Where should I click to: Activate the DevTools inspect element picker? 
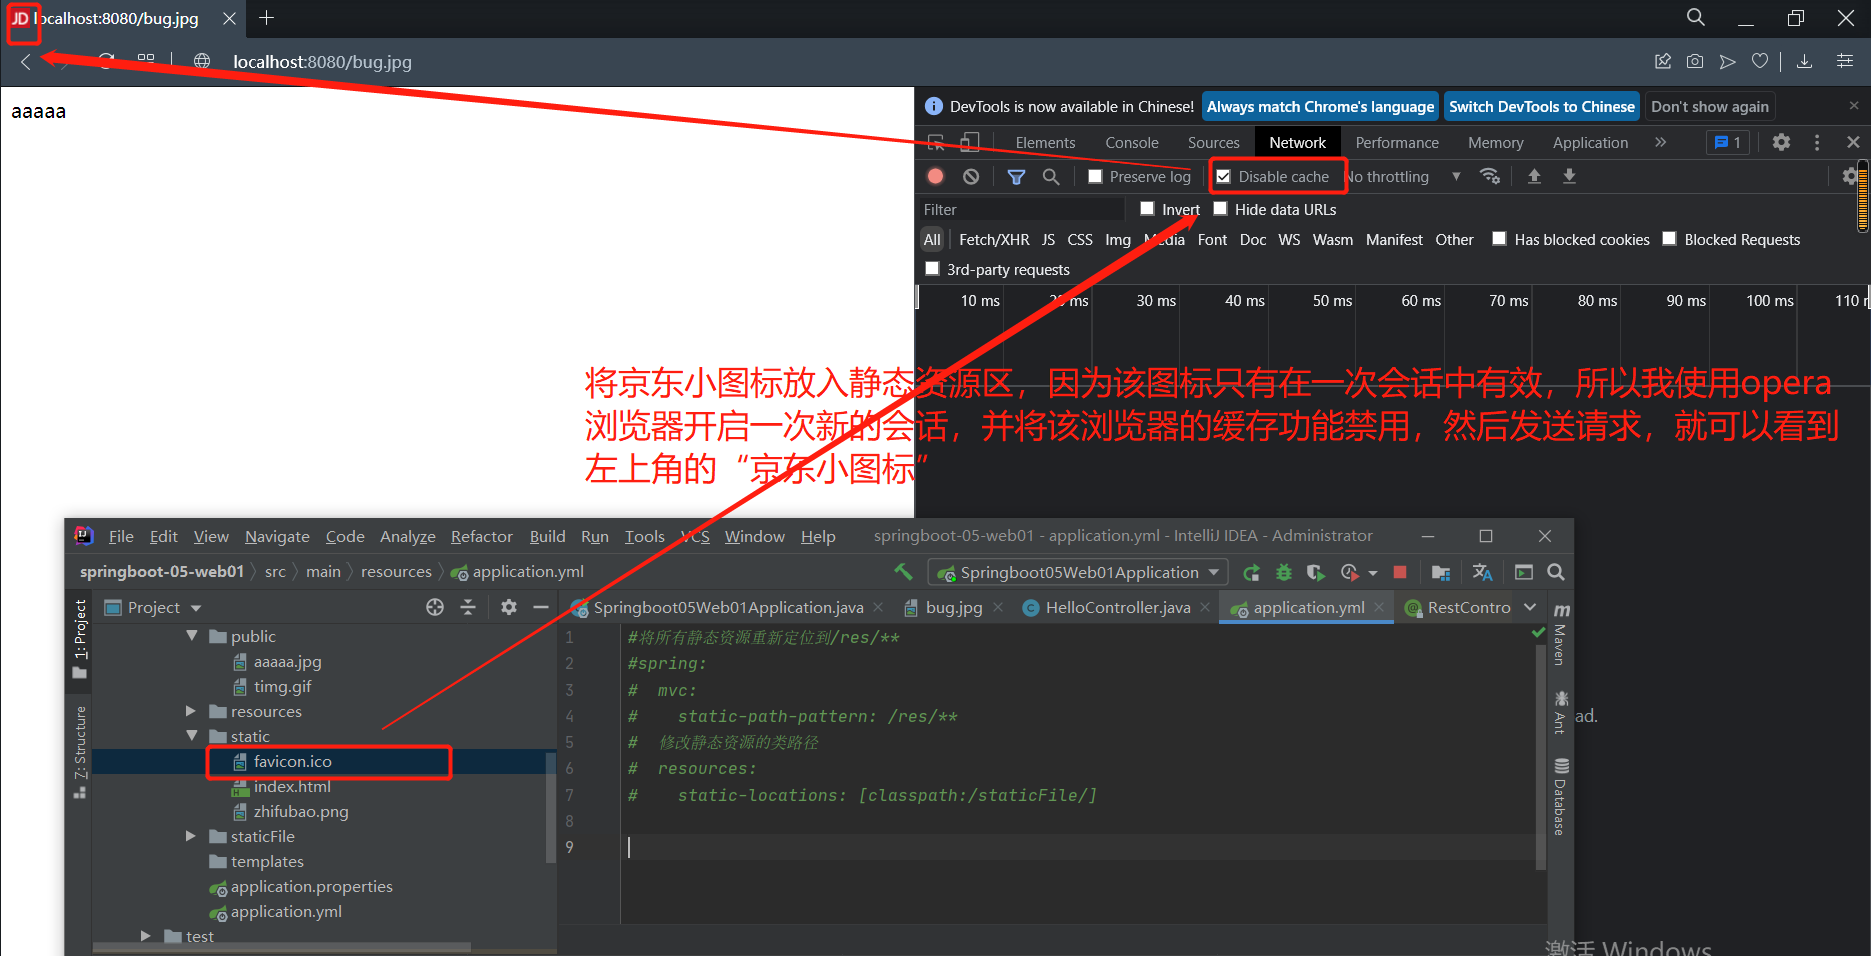[936, 142]
